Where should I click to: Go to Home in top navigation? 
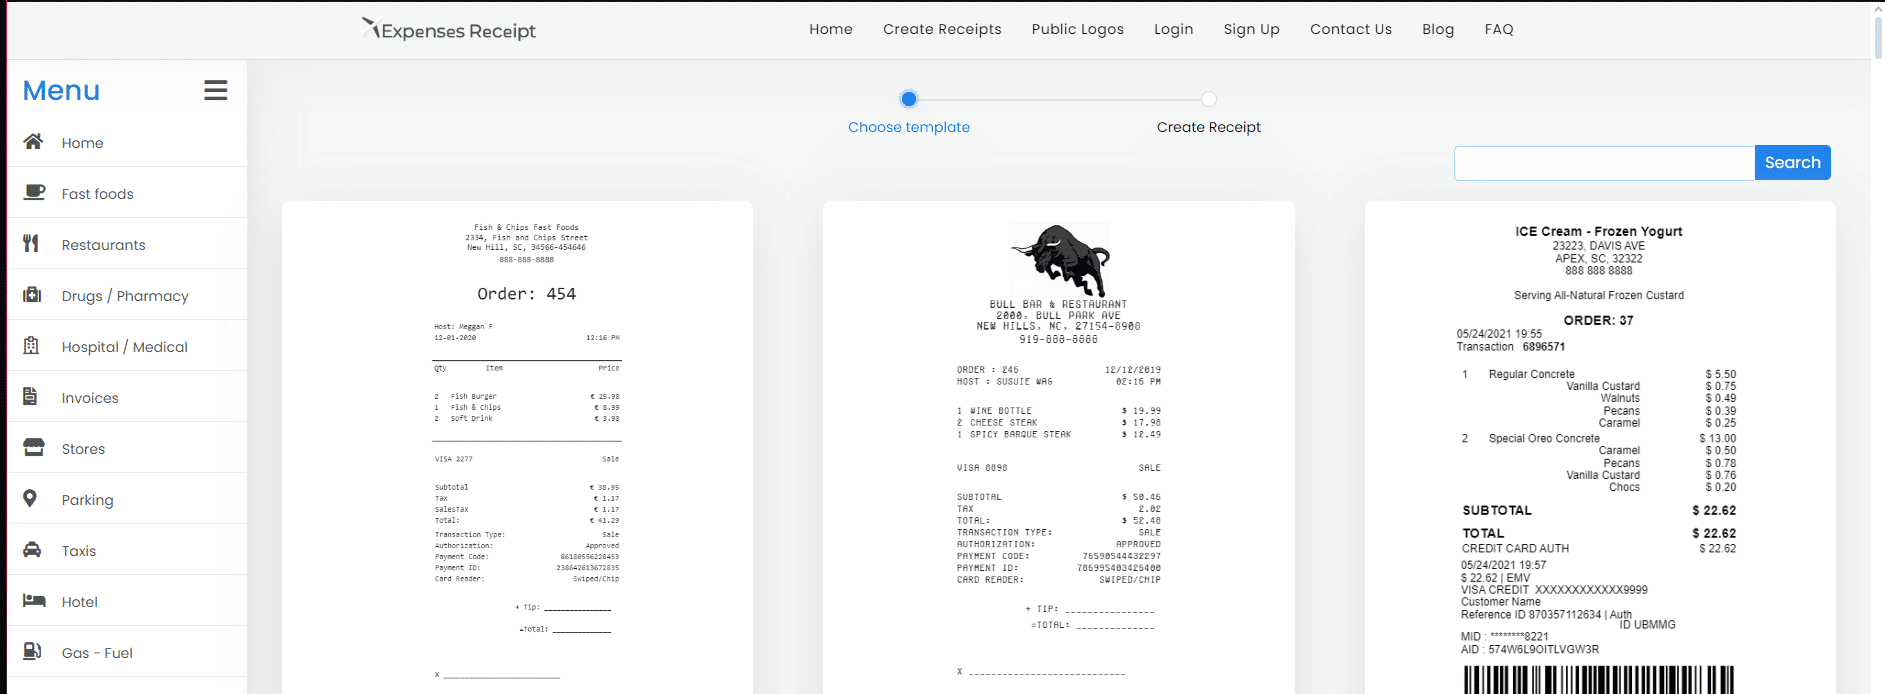click(x=831, y=29)
